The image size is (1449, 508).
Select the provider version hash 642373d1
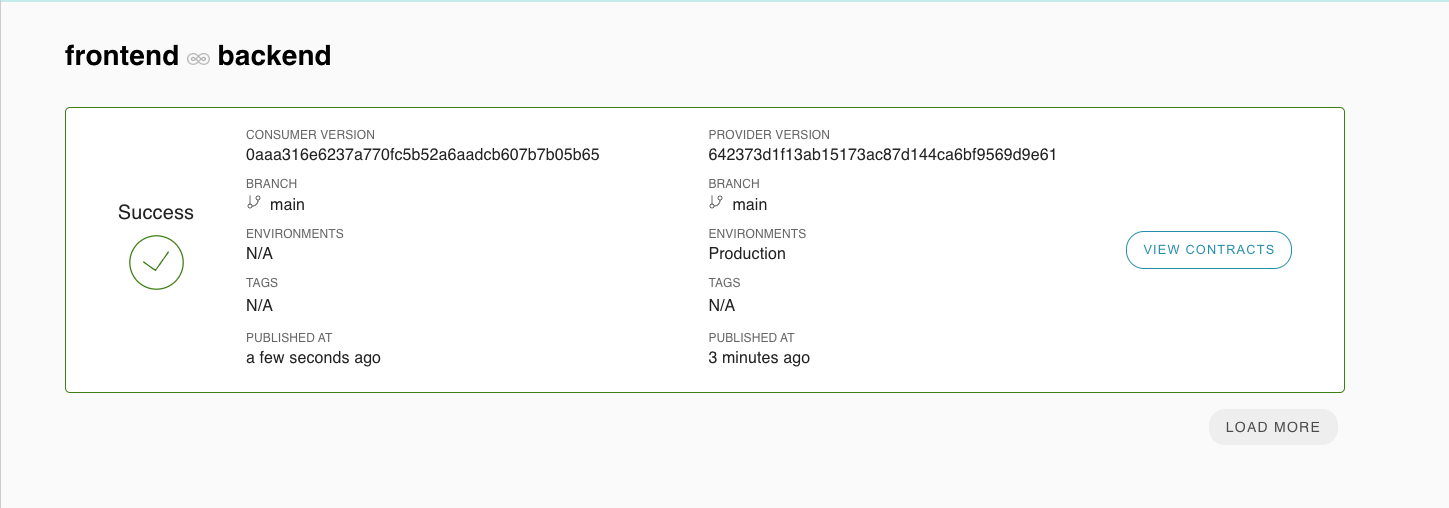pos(883,155)
